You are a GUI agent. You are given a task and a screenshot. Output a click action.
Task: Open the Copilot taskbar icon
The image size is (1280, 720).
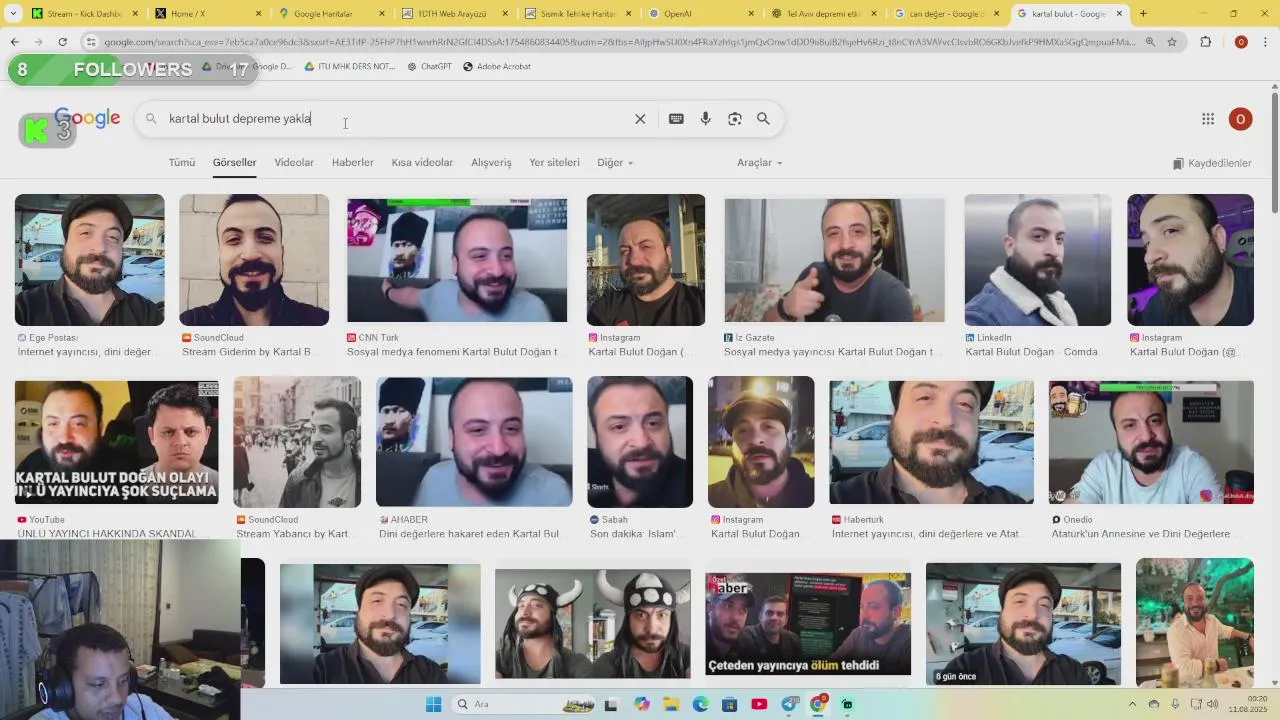tap(642, 704)
